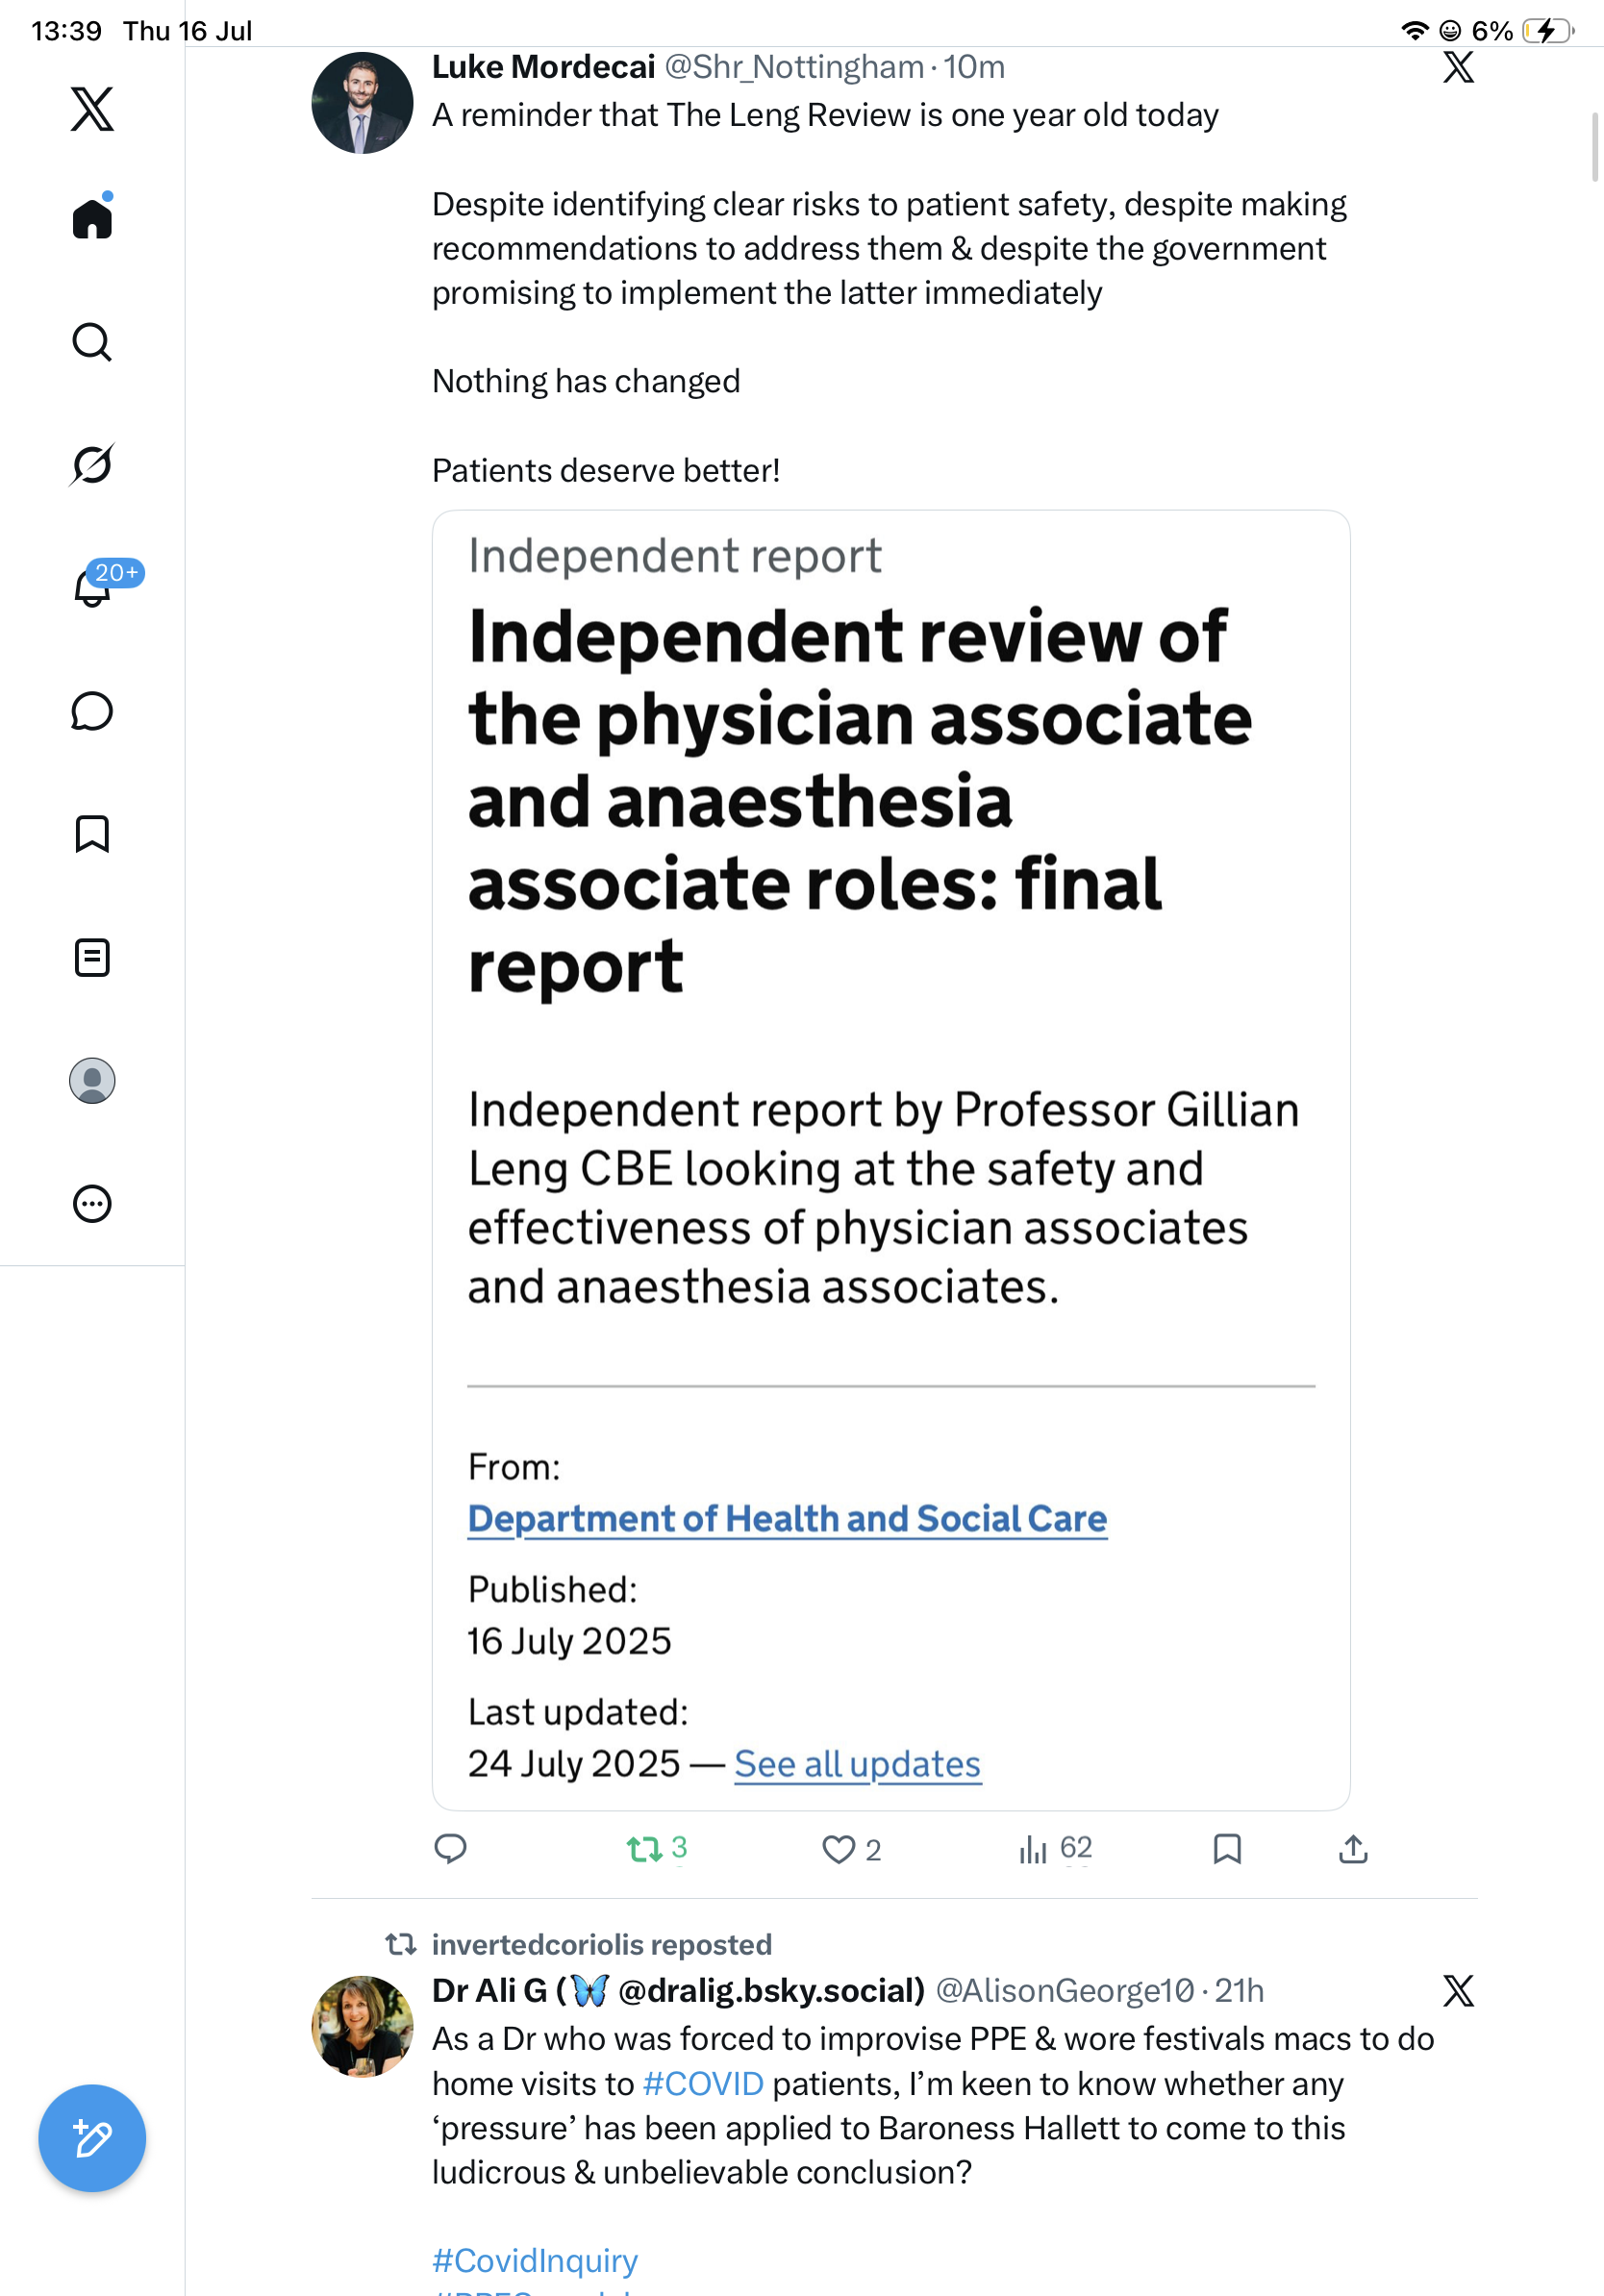Viewport: 1604px width, 2296px height.
Task: Open Lists icon in sidebar
Action: point(92,957)
